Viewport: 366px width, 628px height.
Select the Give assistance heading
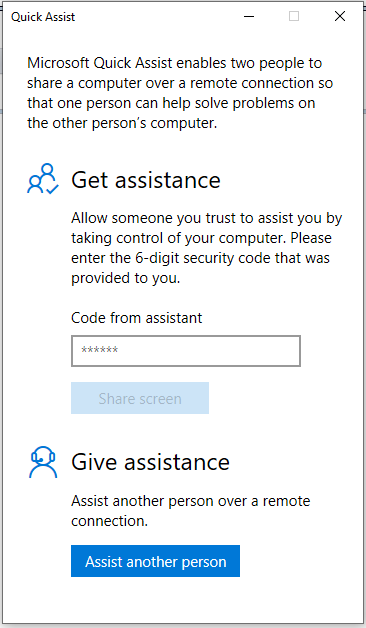tap(151, 462)
